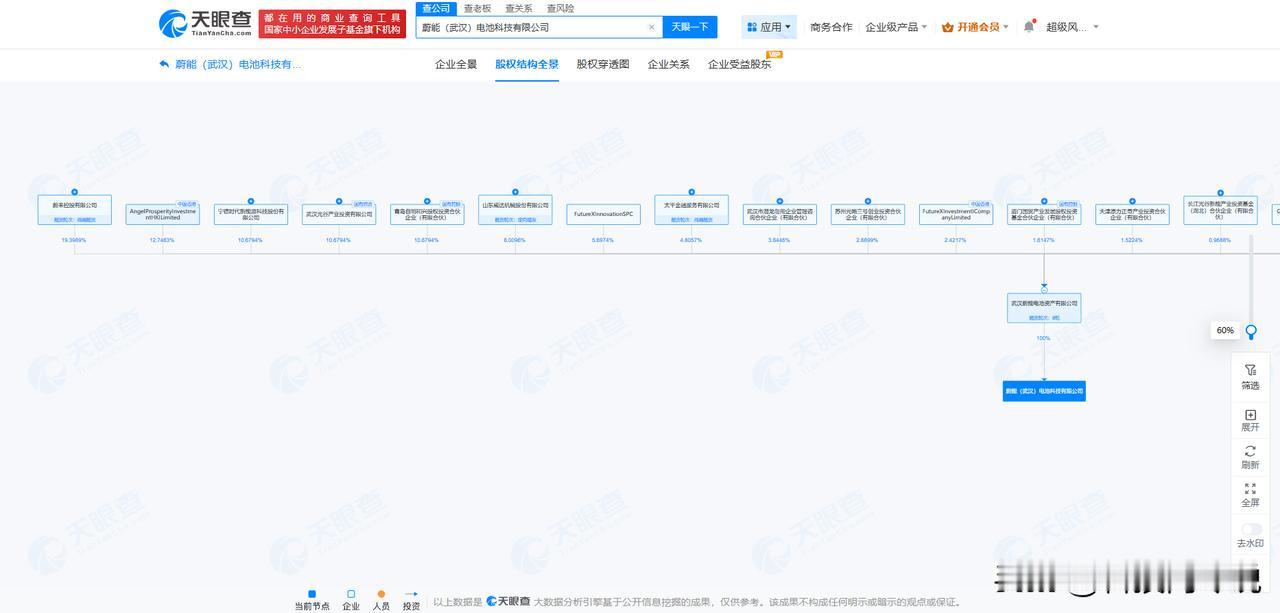Click the 人员 legend icon

pos(381,594)
